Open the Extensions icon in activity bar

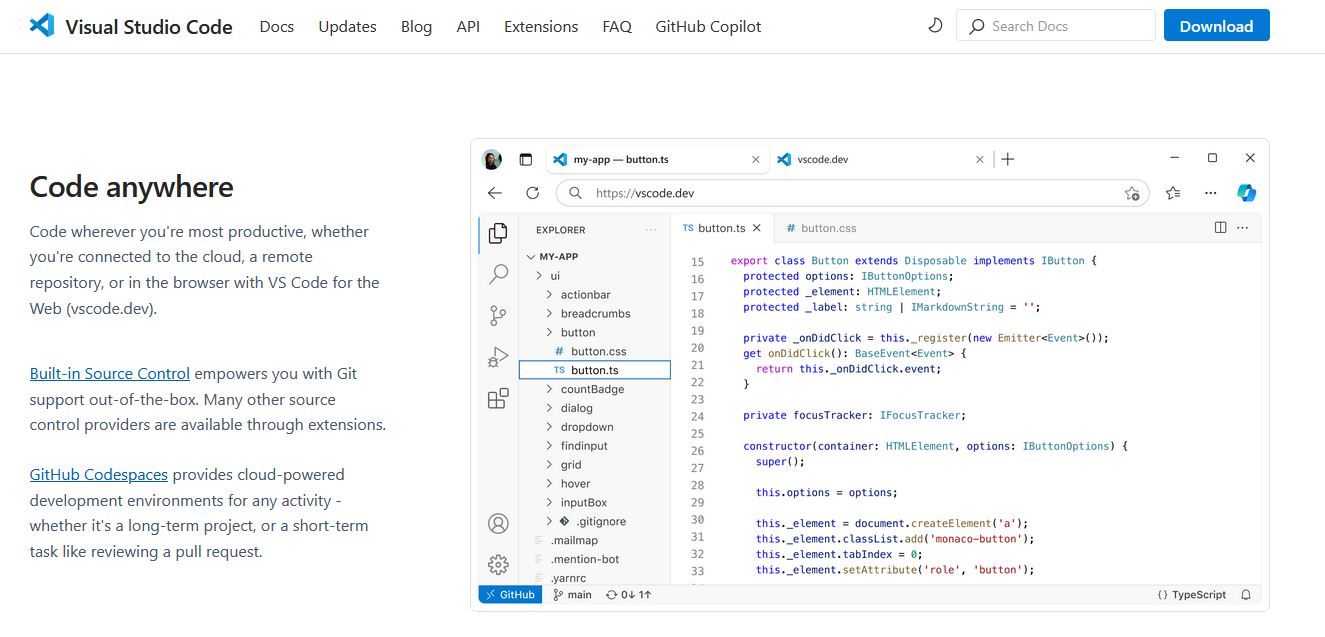pyautogui.click(x=498, y=399)
